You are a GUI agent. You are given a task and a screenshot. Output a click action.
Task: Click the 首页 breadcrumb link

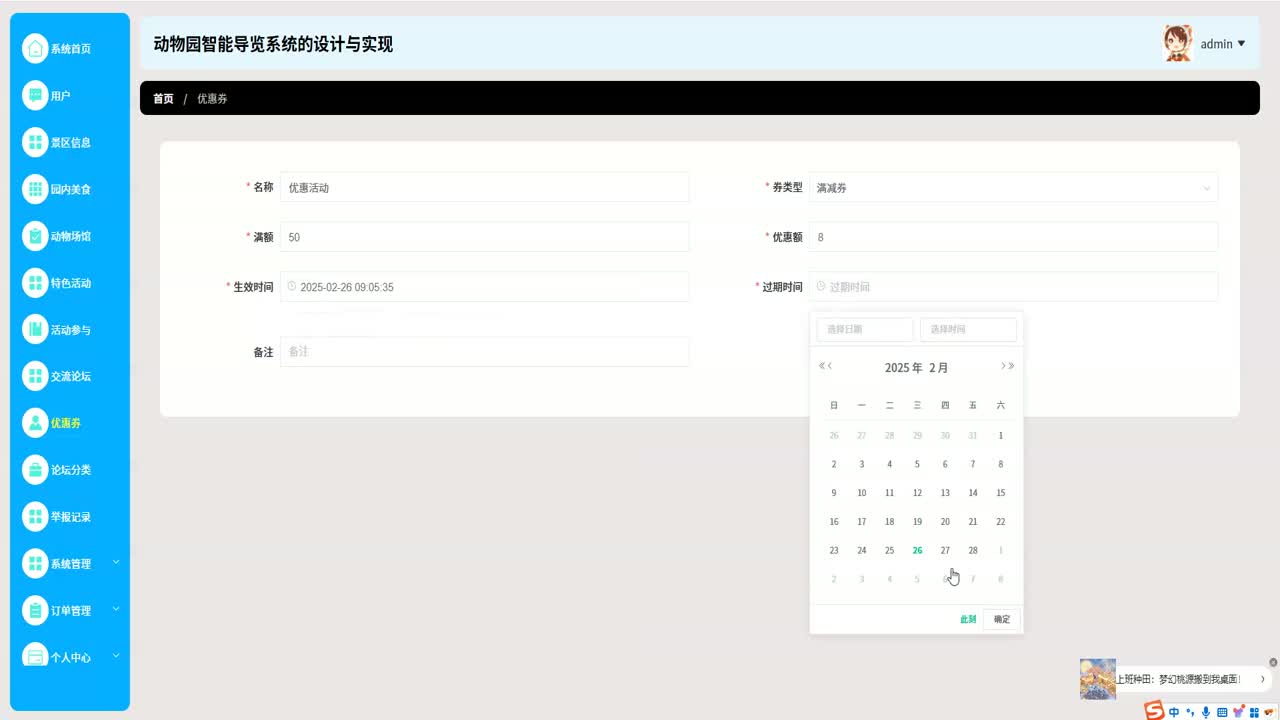point(163,99)
